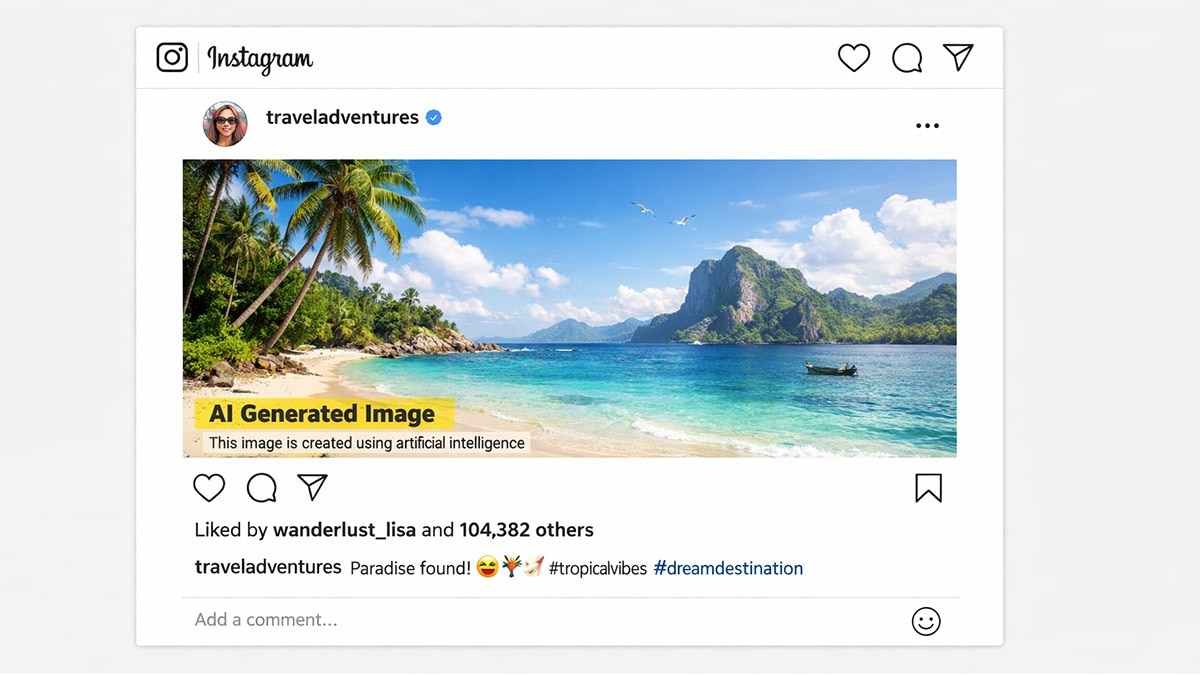Click the AI Generated Image label
Image resolution: width=1200 pixels, height=675 pixels.
322,414
